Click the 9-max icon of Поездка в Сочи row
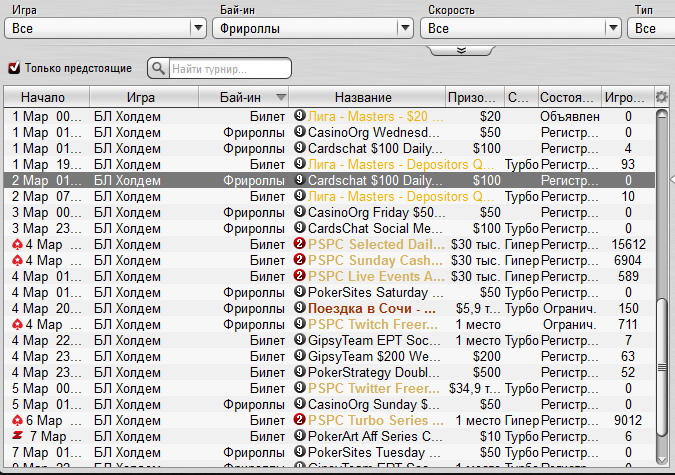Viewport: 675px width, 475px height. pos(300,307)
